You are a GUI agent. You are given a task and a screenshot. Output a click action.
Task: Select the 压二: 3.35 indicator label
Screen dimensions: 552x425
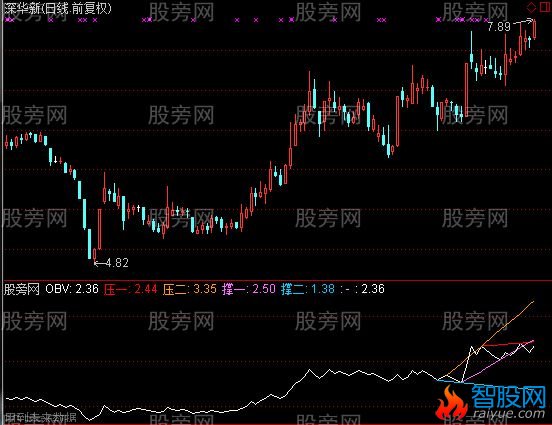click(190, 289)
